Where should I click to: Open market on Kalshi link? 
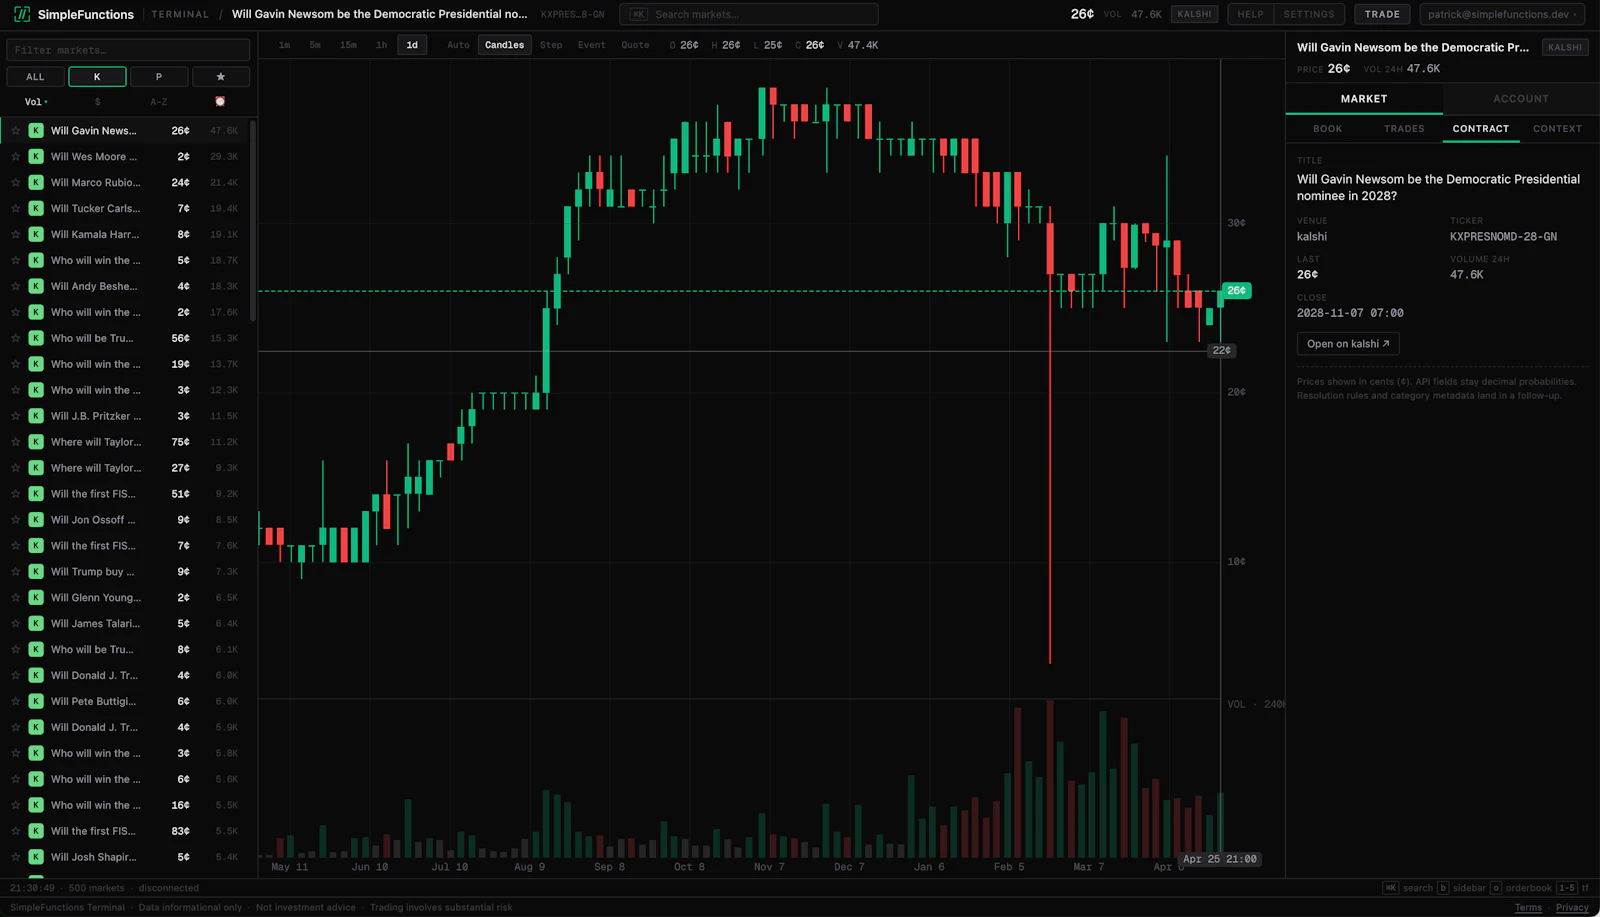pos(1348,344)
